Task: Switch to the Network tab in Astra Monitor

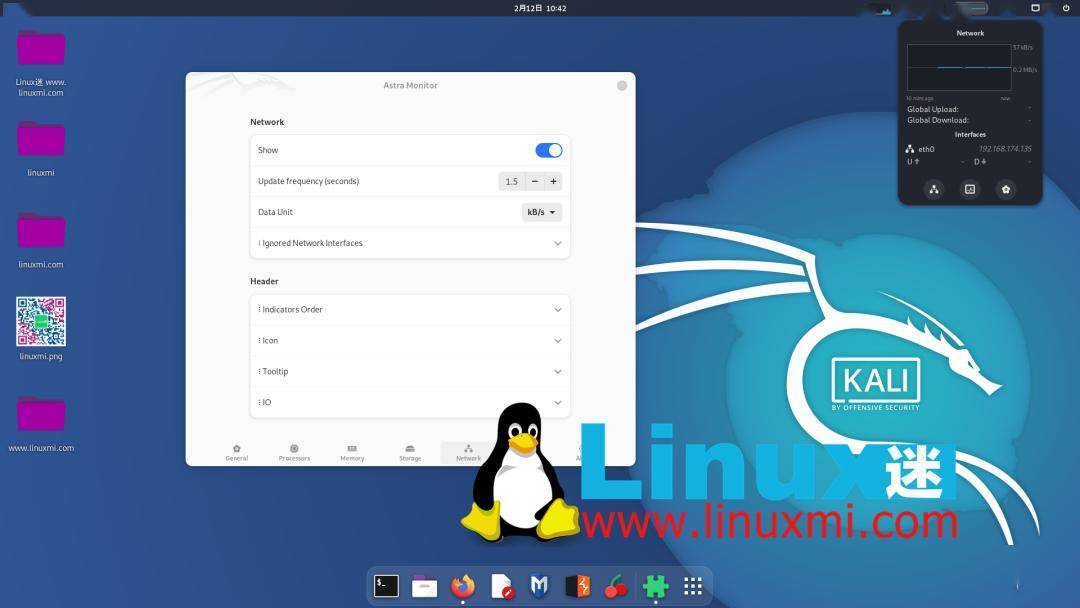Action: coord(467,450)
